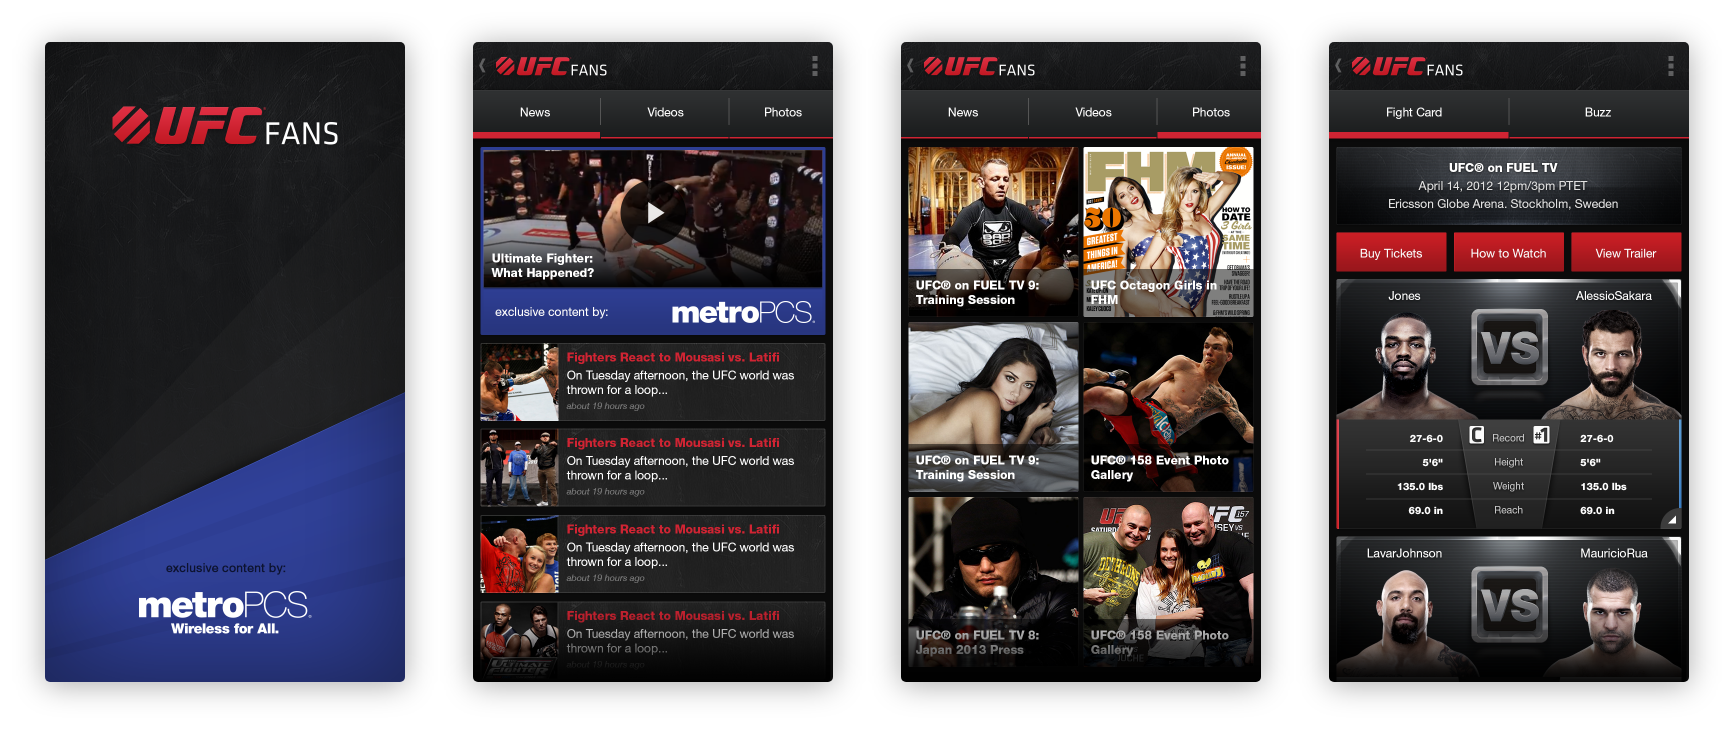
Task: Click Jones's '27-6-0' record value
Action: (1426, 439)
